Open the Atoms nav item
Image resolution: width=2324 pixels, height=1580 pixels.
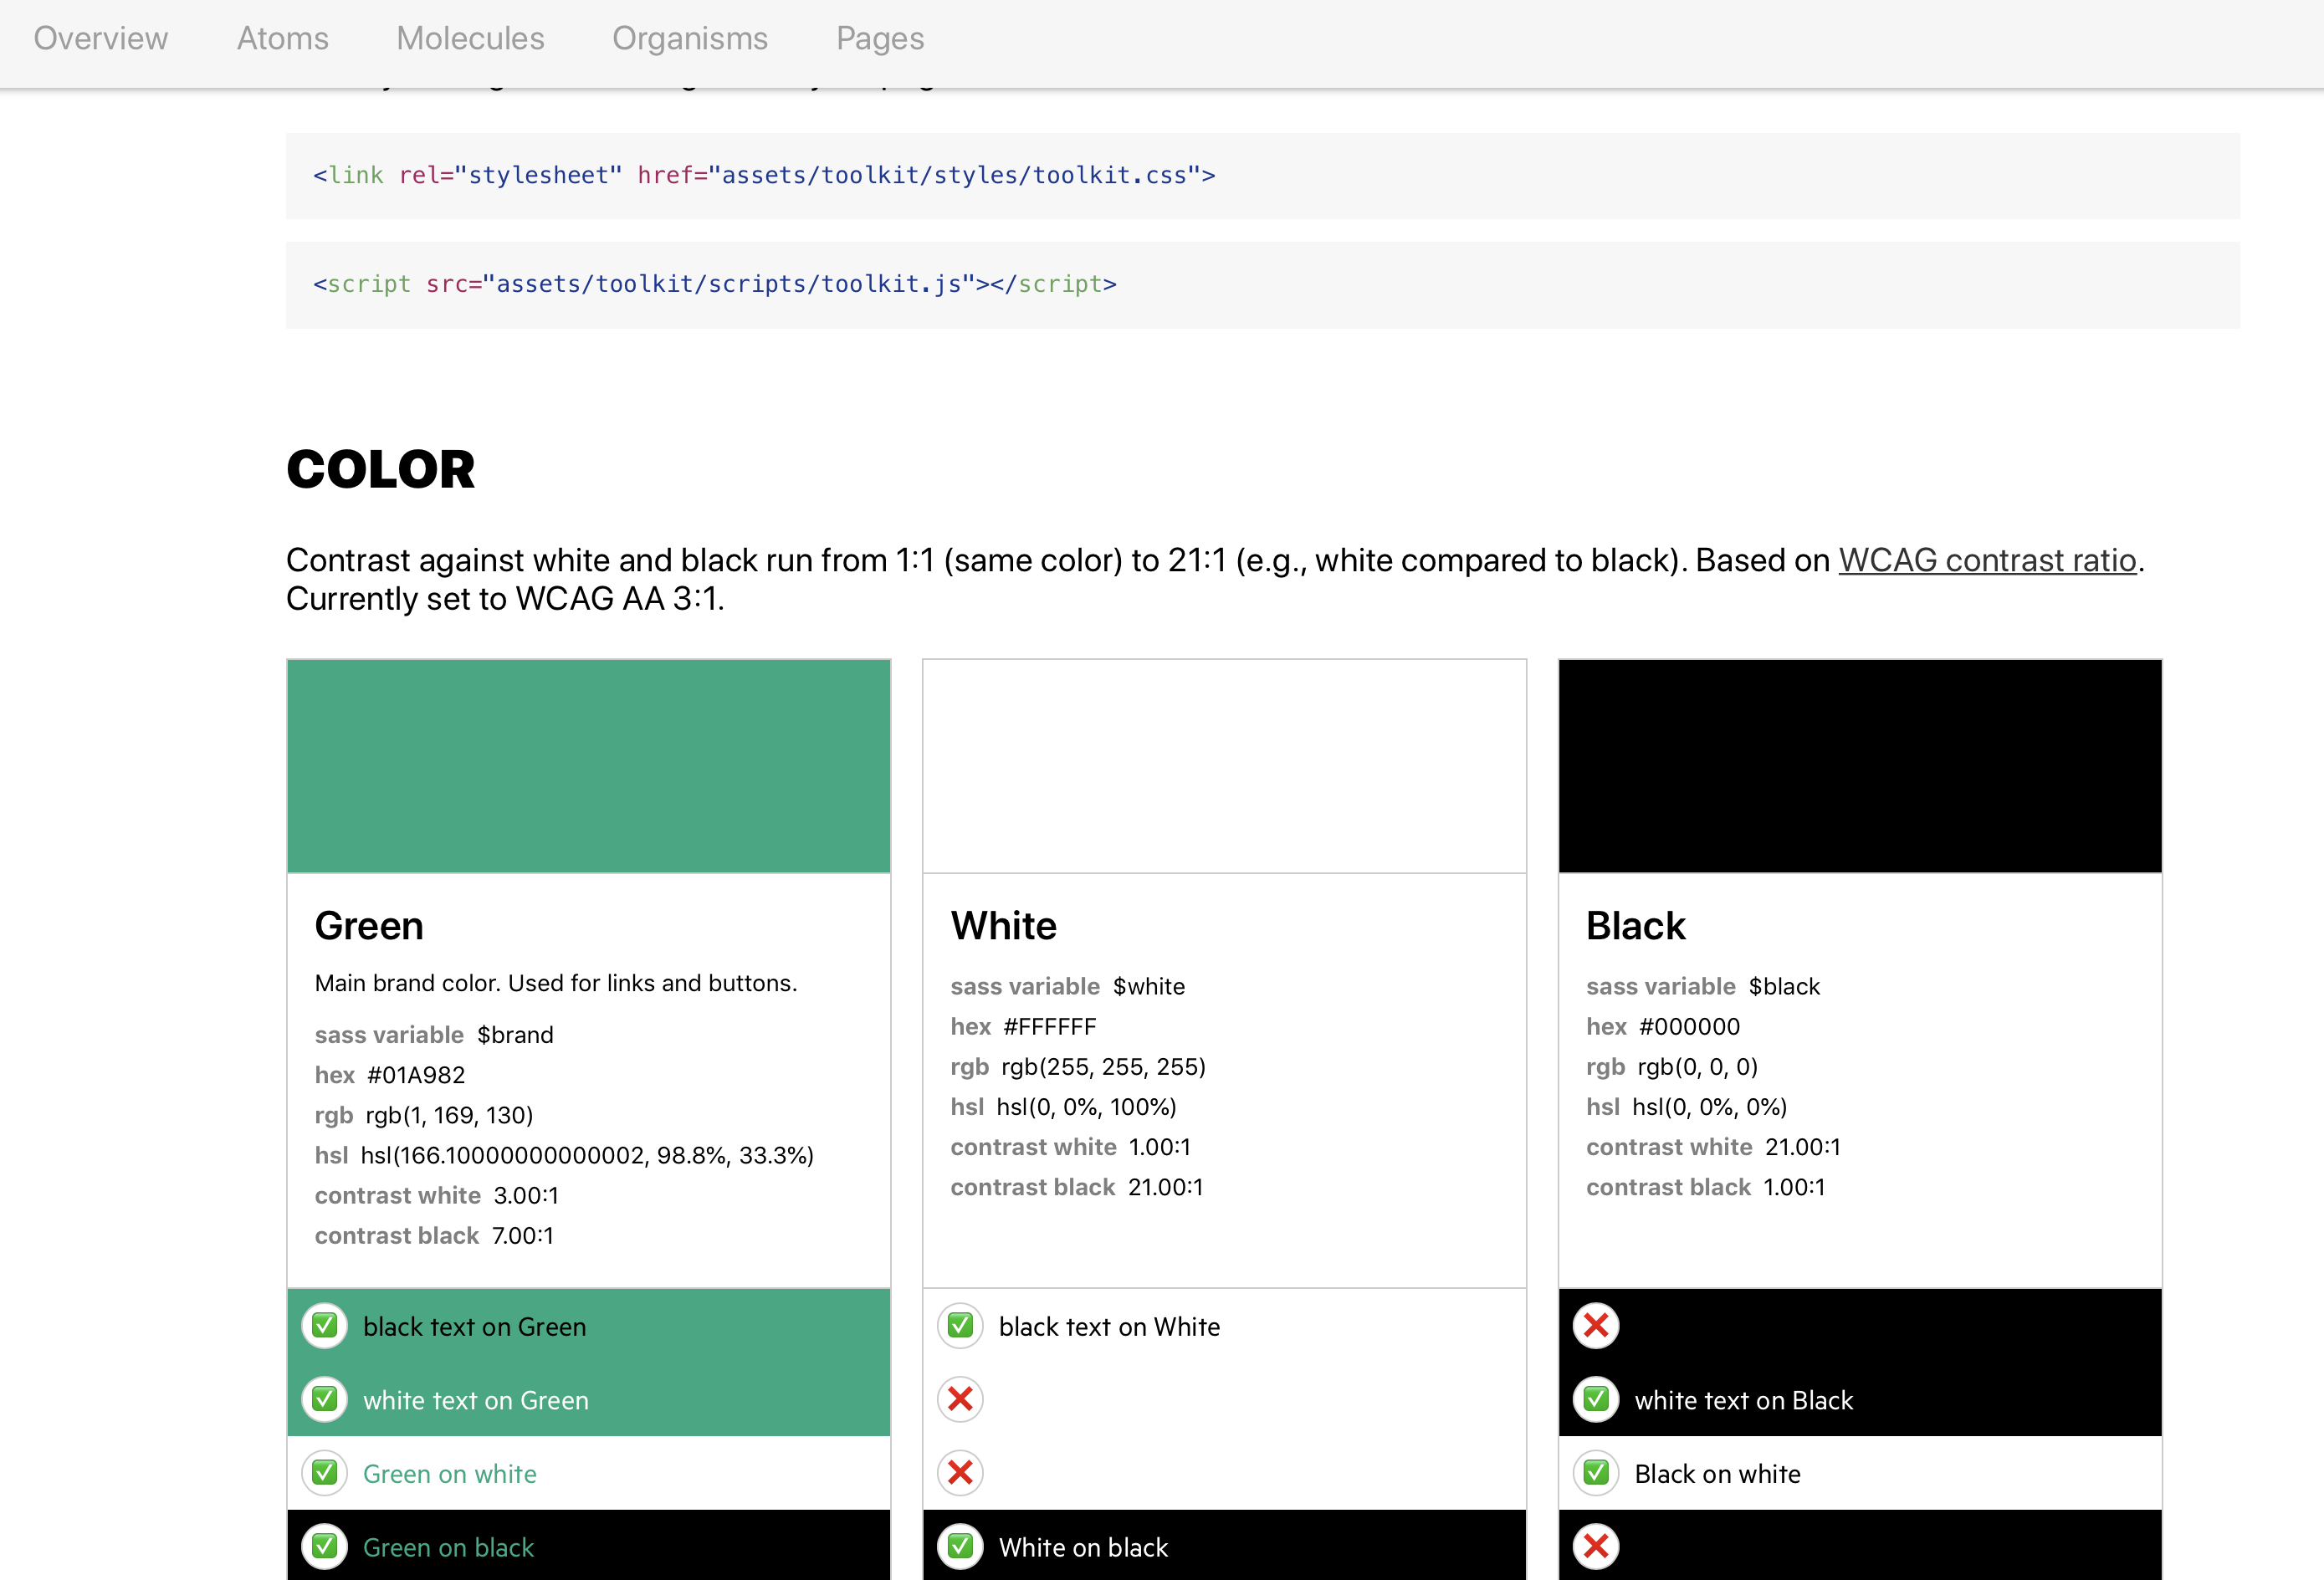point(283,38)
